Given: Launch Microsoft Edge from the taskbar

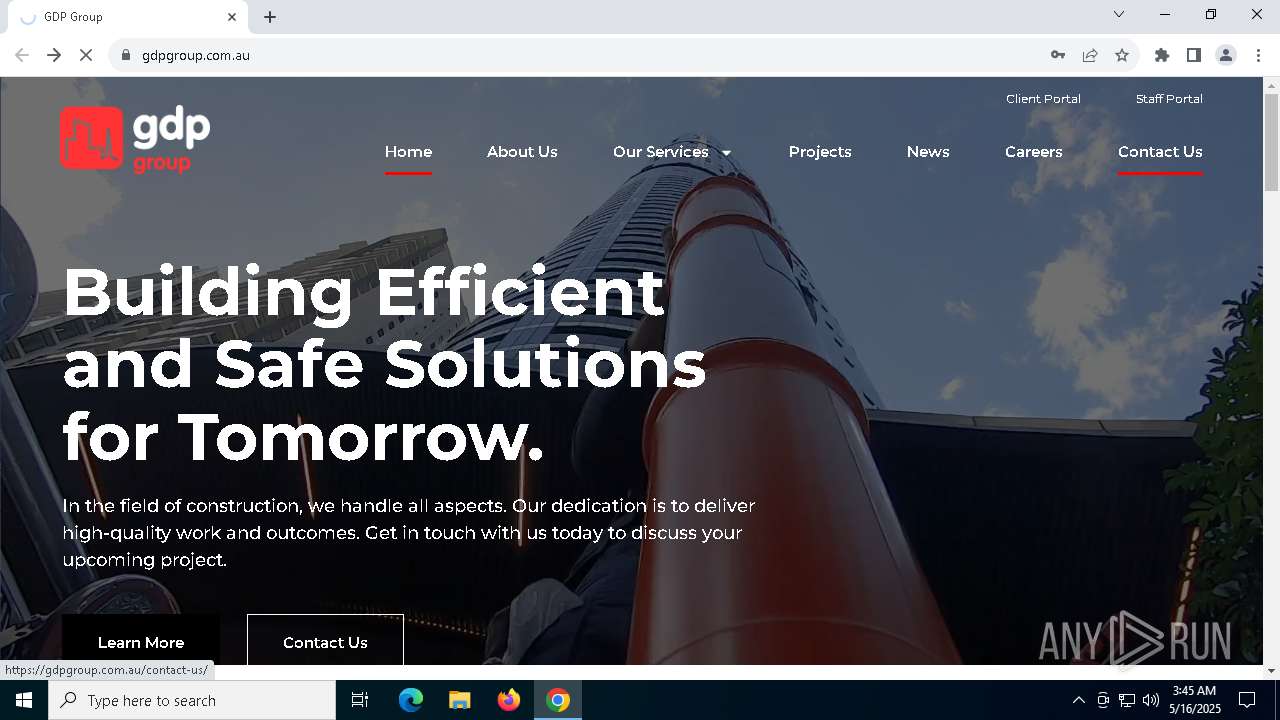Looking at the screenshot, I should (x=411, y=700).
